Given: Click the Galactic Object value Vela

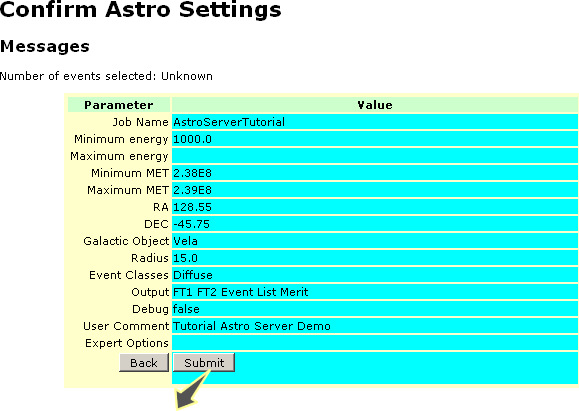Looking at the screenshot, I should pyautogui.click(x=185, y=241).
